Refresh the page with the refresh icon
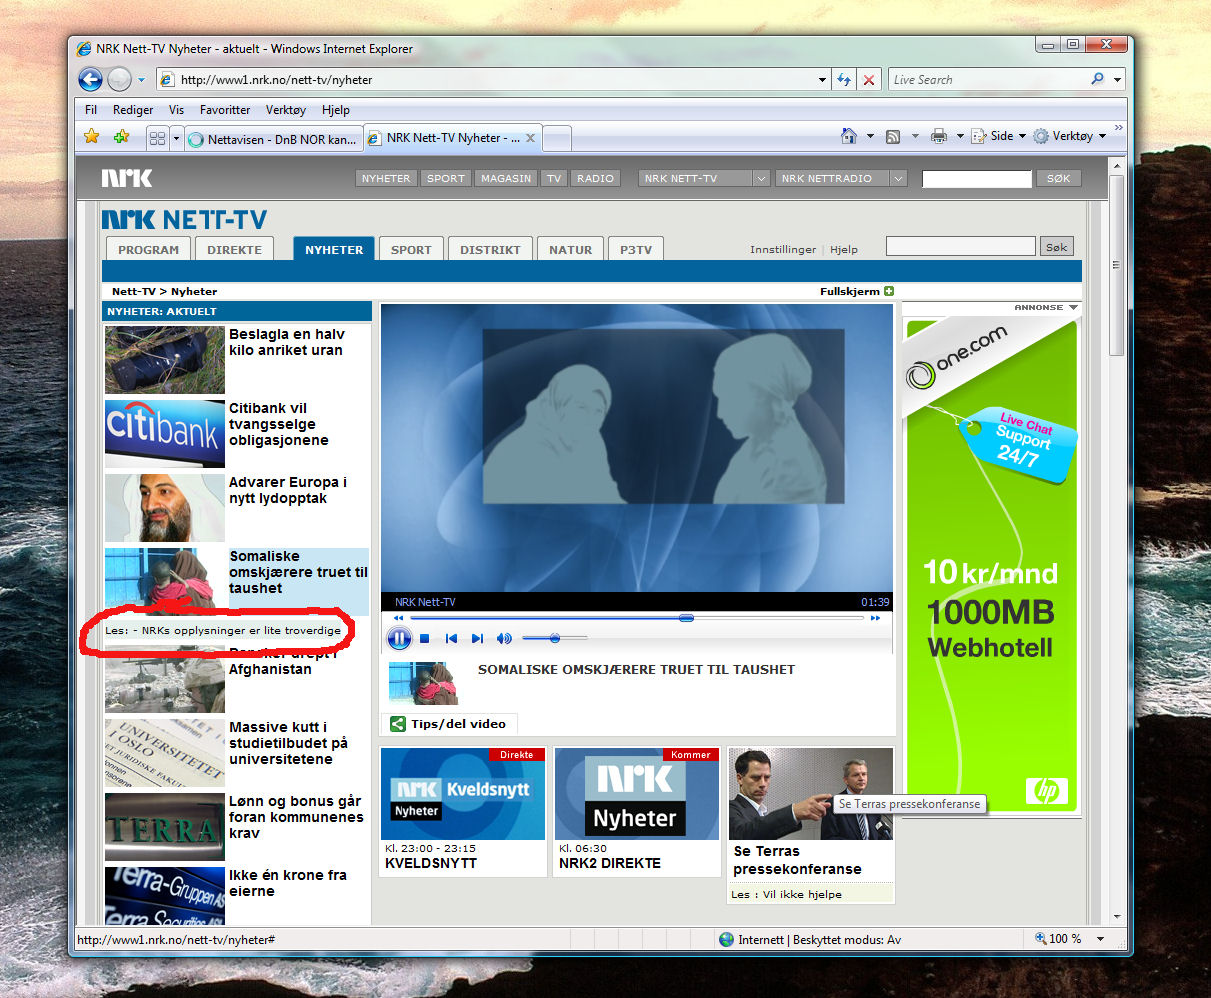 coord(844,80)
